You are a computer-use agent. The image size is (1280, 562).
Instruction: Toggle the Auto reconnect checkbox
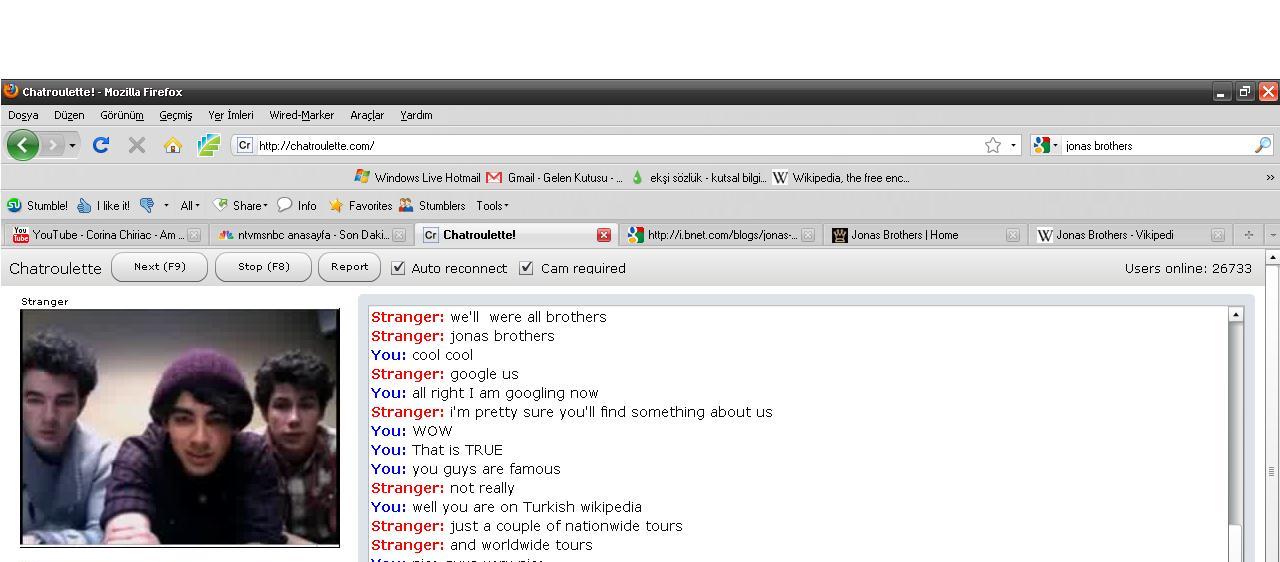point(398,268)
